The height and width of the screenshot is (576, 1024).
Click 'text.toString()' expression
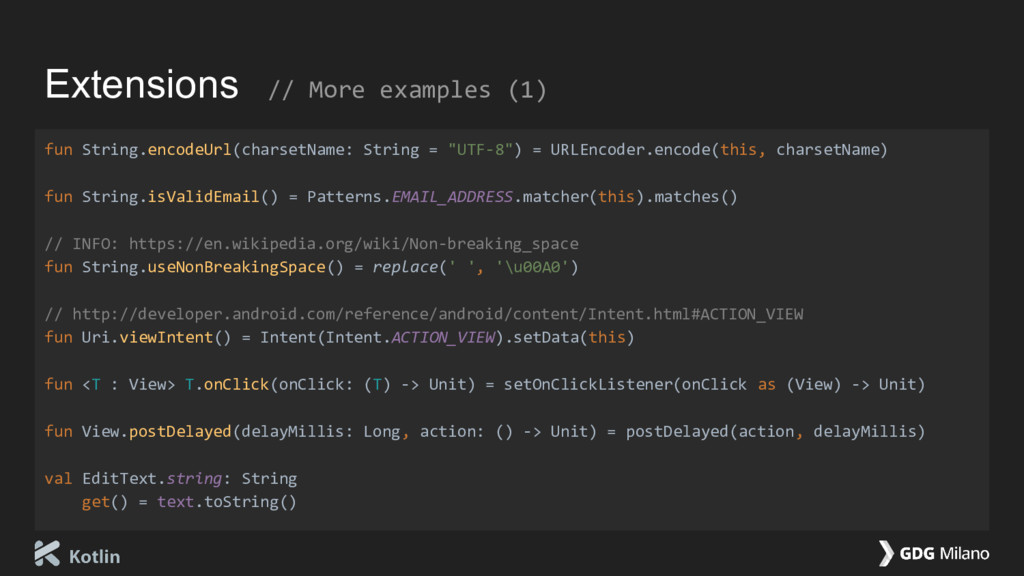(x=227, y=502)
